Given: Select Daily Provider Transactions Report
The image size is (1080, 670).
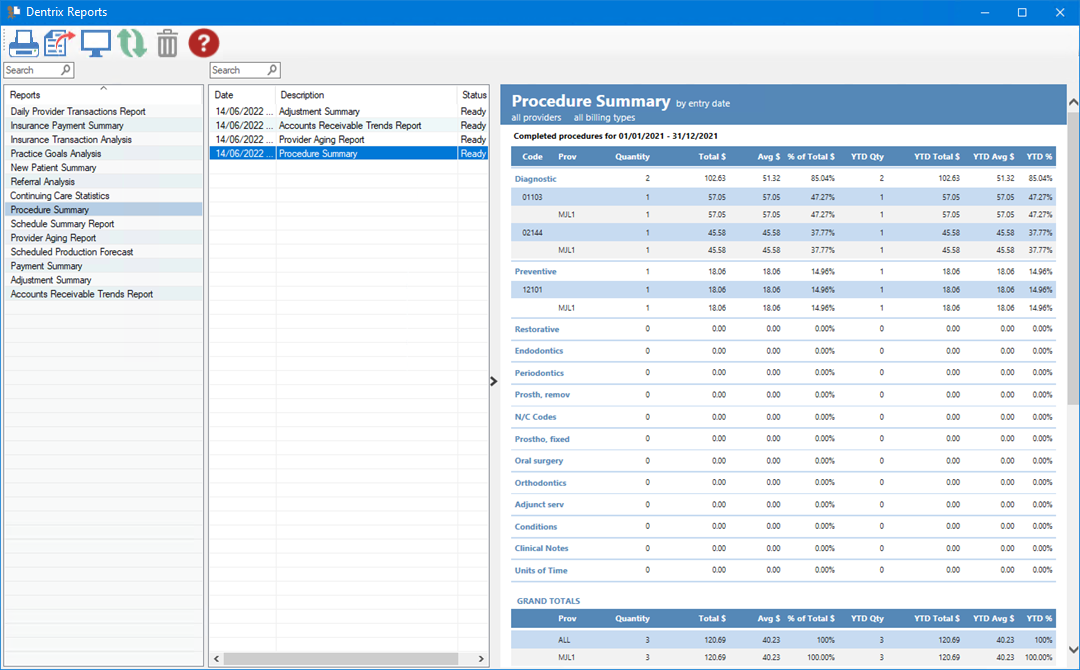Looking at the screenshot, I should pos(78,112).
